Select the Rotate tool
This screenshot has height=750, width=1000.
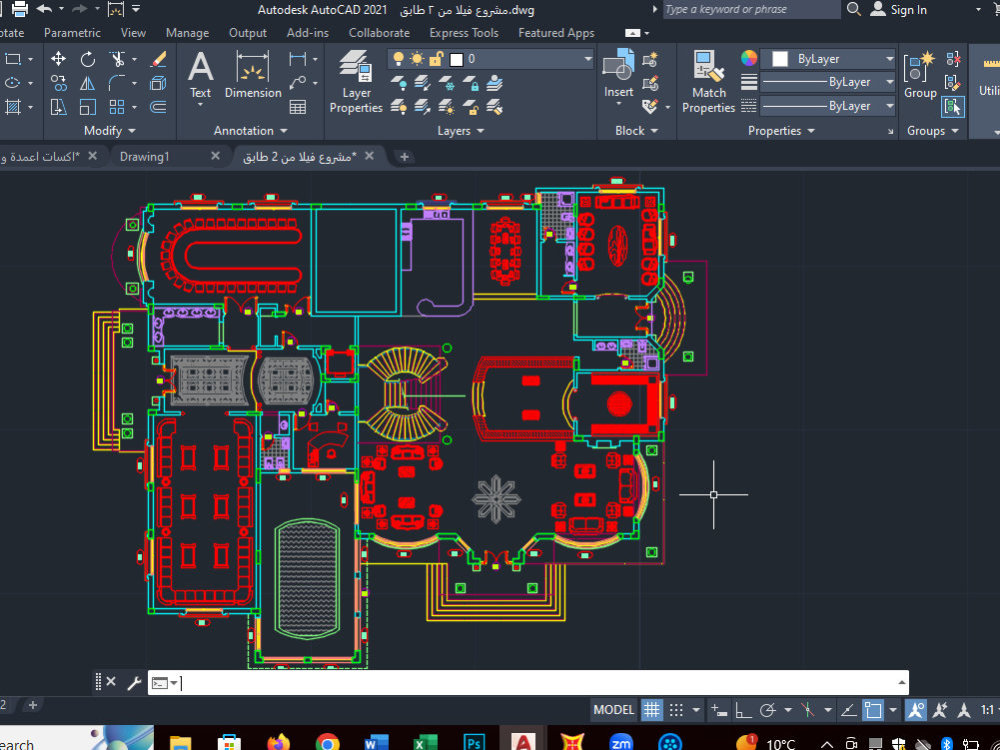pyautogui.click(x=88, y=60)
